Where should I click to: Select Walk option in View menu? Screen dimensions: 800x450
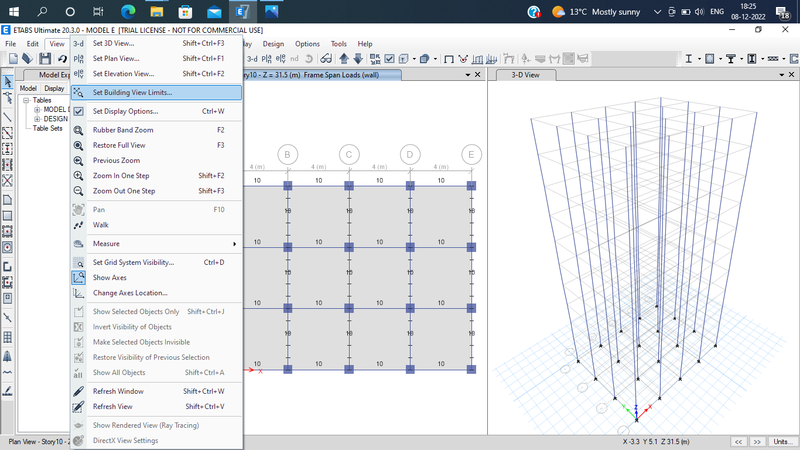(x=156, y=225)
